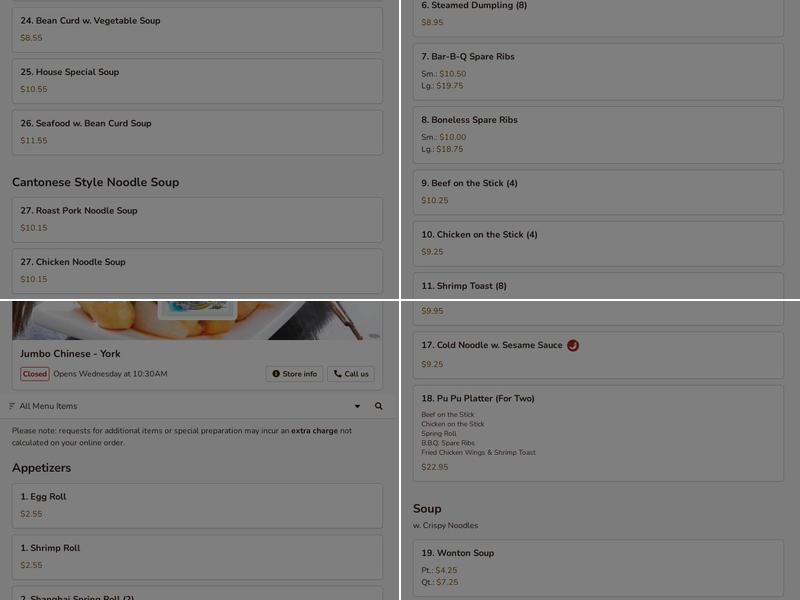Open 25. House Special Soup item
The width and height of the screenshot is (800, 600).
[x=197, y=81]
